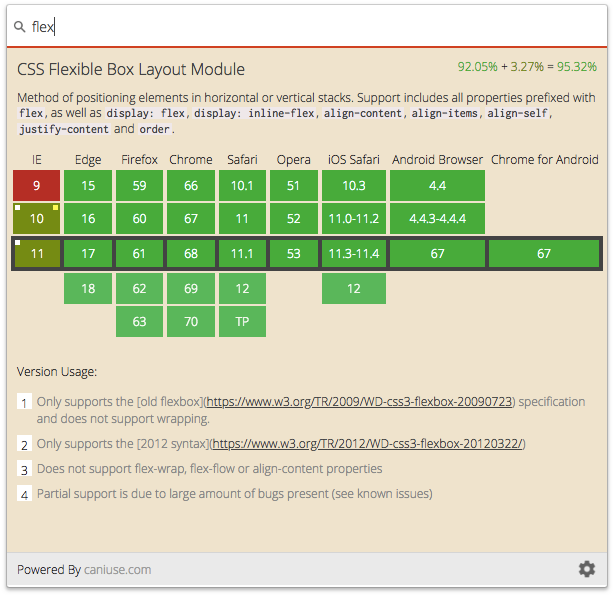
Task: Open the caniuse.com link in footer
Action: pos(117,569)
